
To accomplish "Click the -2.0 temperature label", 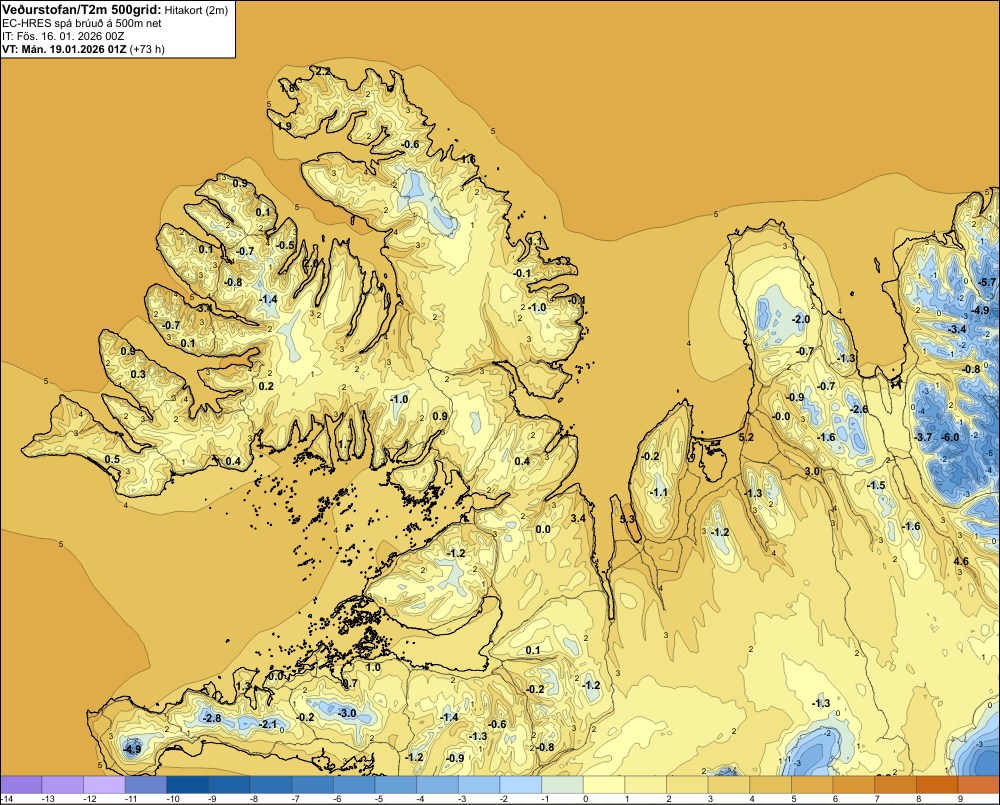I will [800, 319].
